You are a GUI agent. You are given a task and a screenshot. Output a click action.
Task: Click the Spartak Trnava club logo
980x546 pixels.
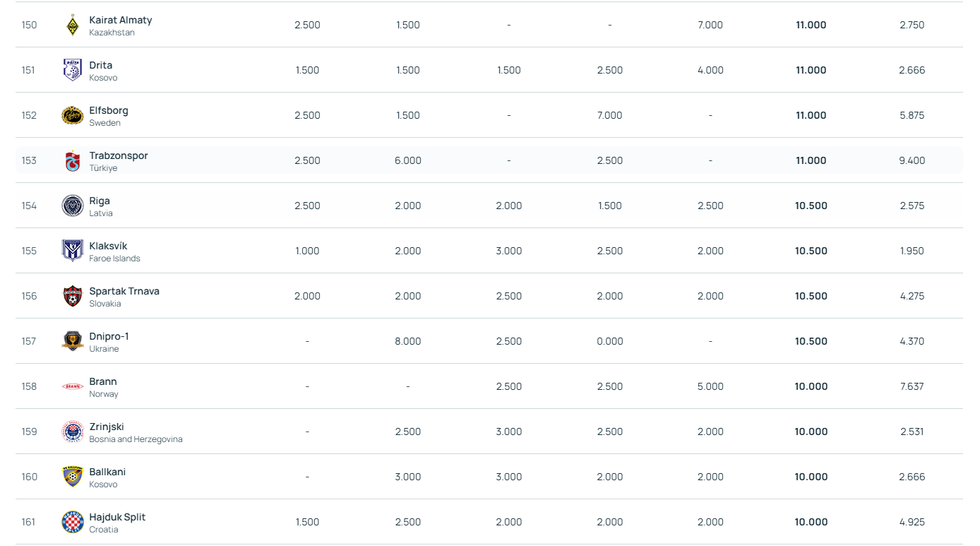coord(72,296)
